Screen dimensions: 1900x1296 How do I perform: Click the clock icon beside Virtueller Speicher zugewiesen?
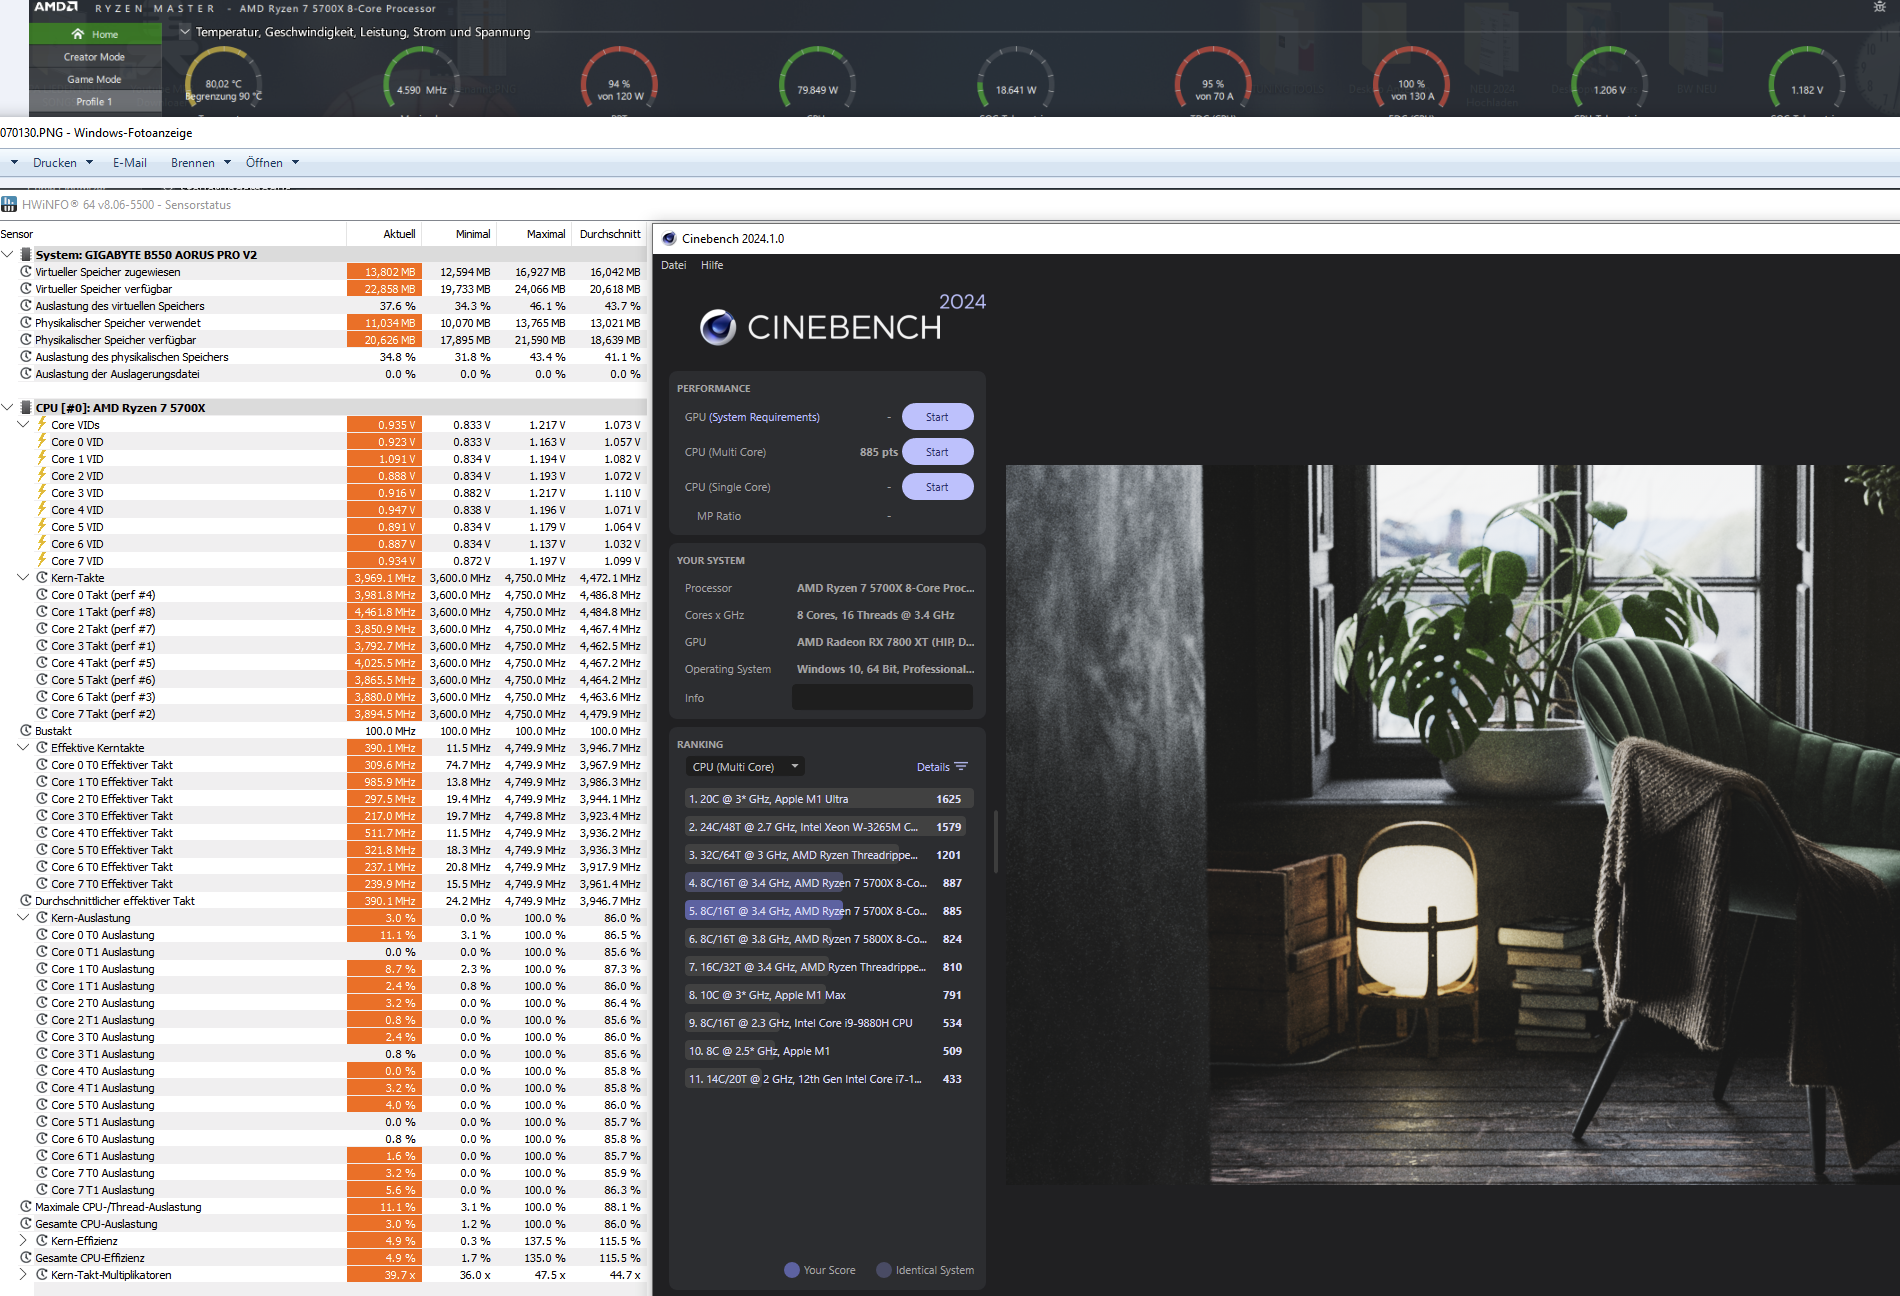click(26, 272)
